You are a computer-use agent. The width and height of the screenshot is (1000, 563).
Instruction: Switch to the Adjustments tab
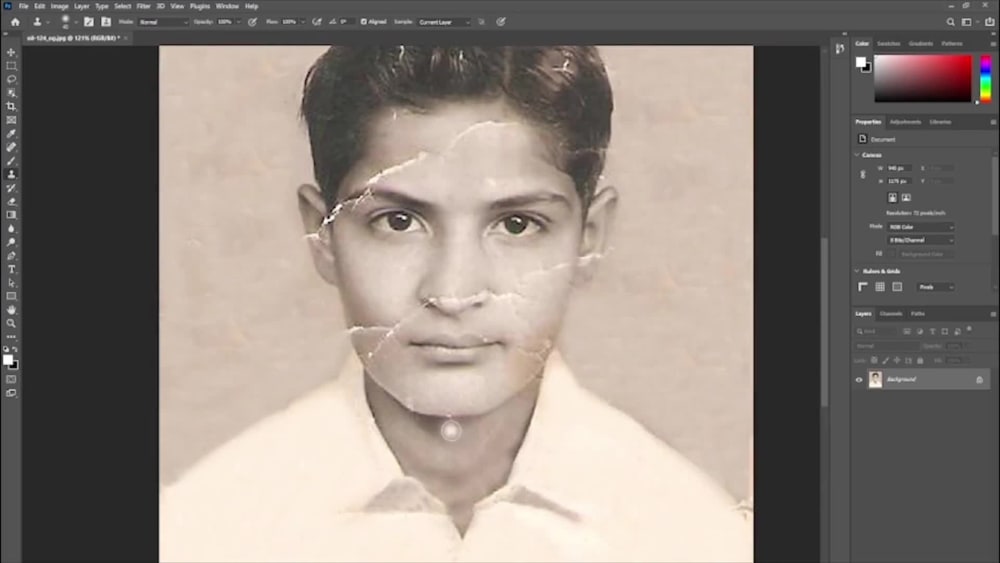(905, 122)
